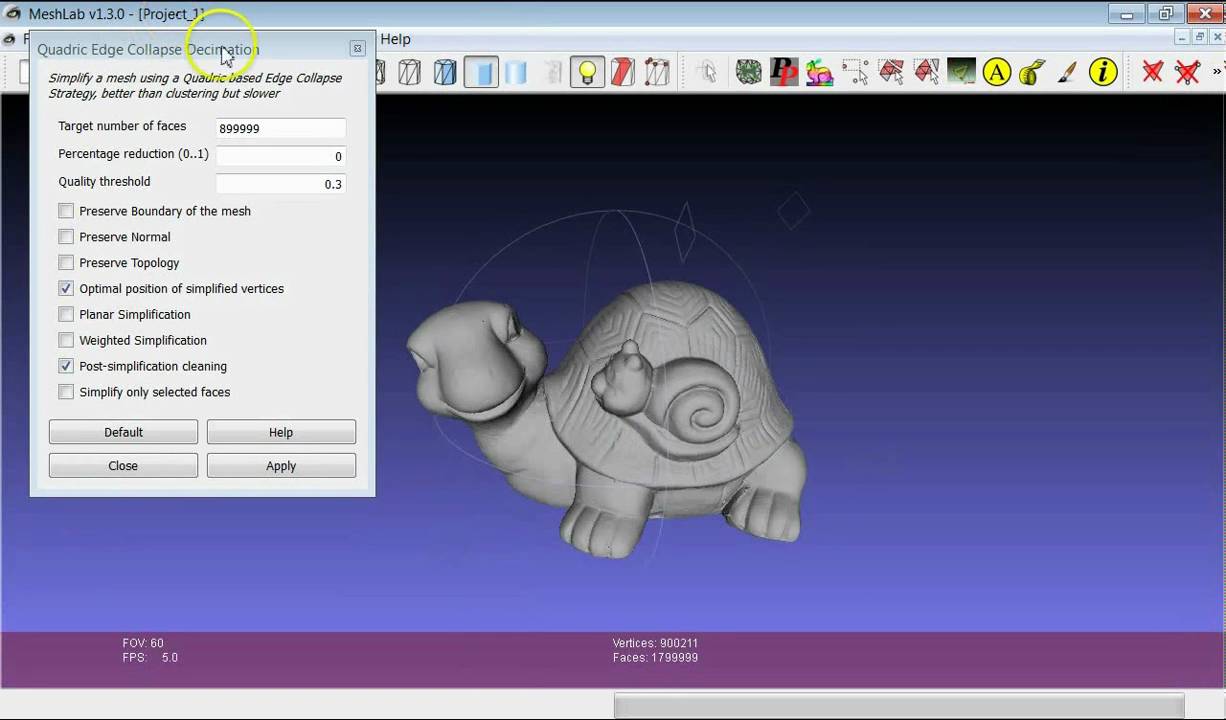Viewport: 1226px width, 720px height.
Task: Uncheck Optimal position of simplified vertices
Action: (x=66, y=288)
